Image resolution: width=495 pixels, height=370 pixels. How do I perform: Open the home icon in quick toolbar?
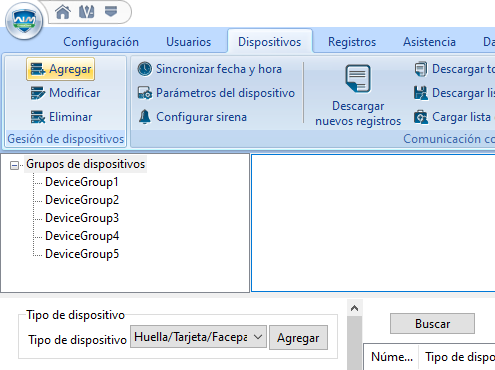[x=63, y=12]
